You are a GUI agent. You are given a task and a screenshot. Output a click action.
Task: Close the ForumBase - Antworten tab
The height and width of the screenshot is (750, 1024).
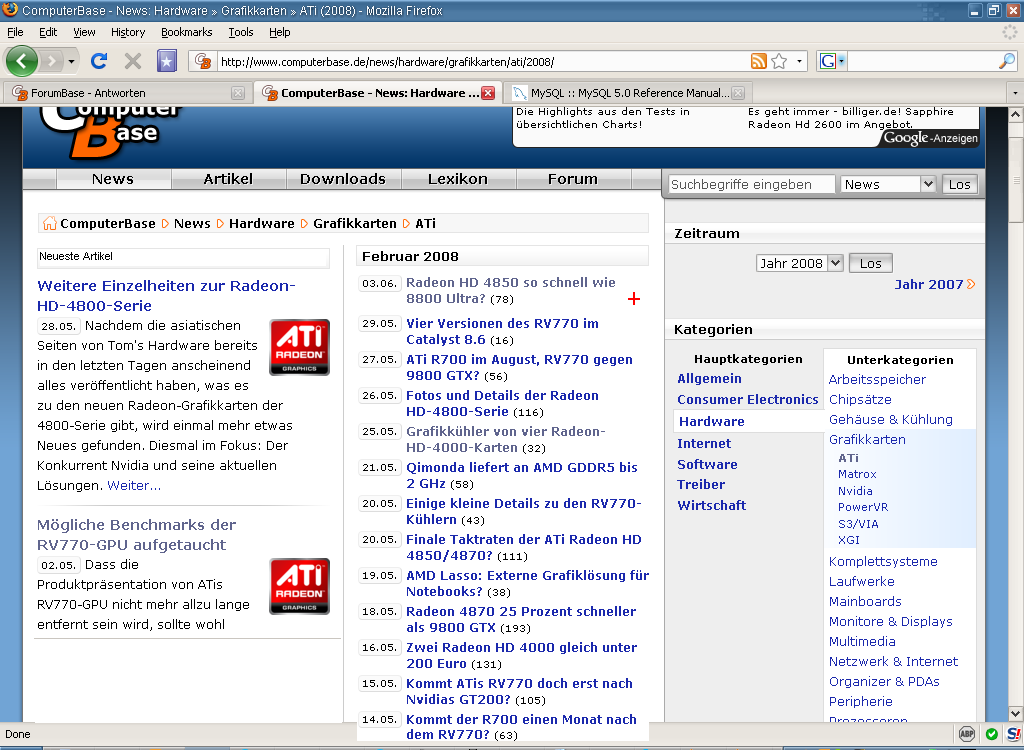tap(238, 93)
